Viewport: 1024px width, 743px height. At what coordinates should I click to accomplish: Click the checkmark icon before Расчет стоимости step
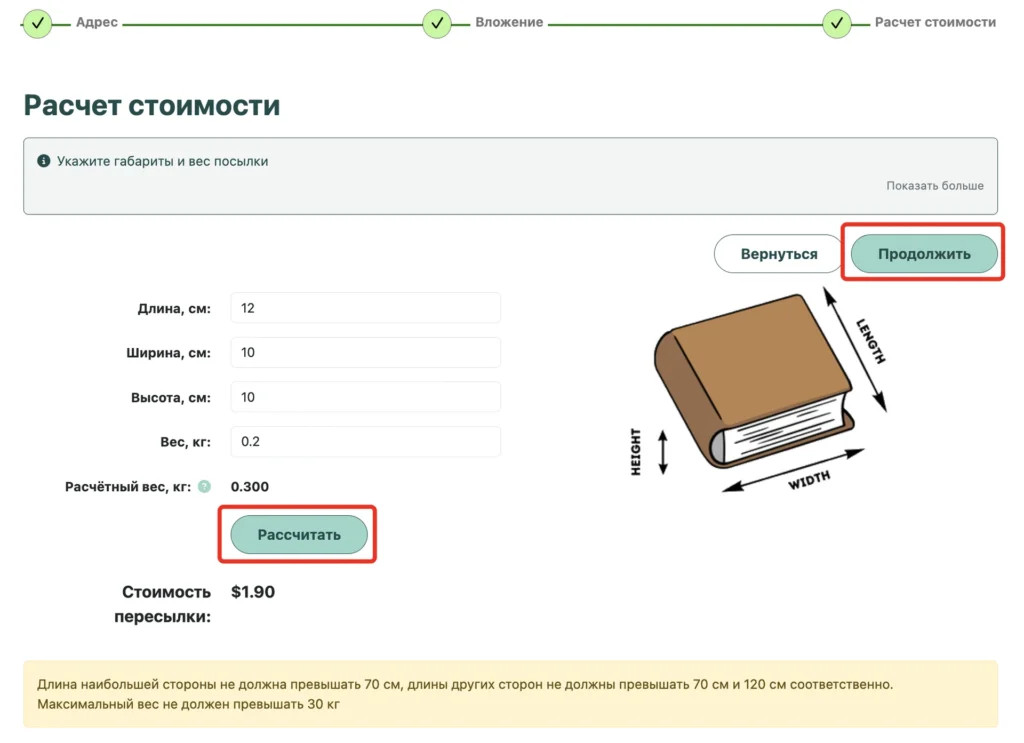(x=837, y=24)
